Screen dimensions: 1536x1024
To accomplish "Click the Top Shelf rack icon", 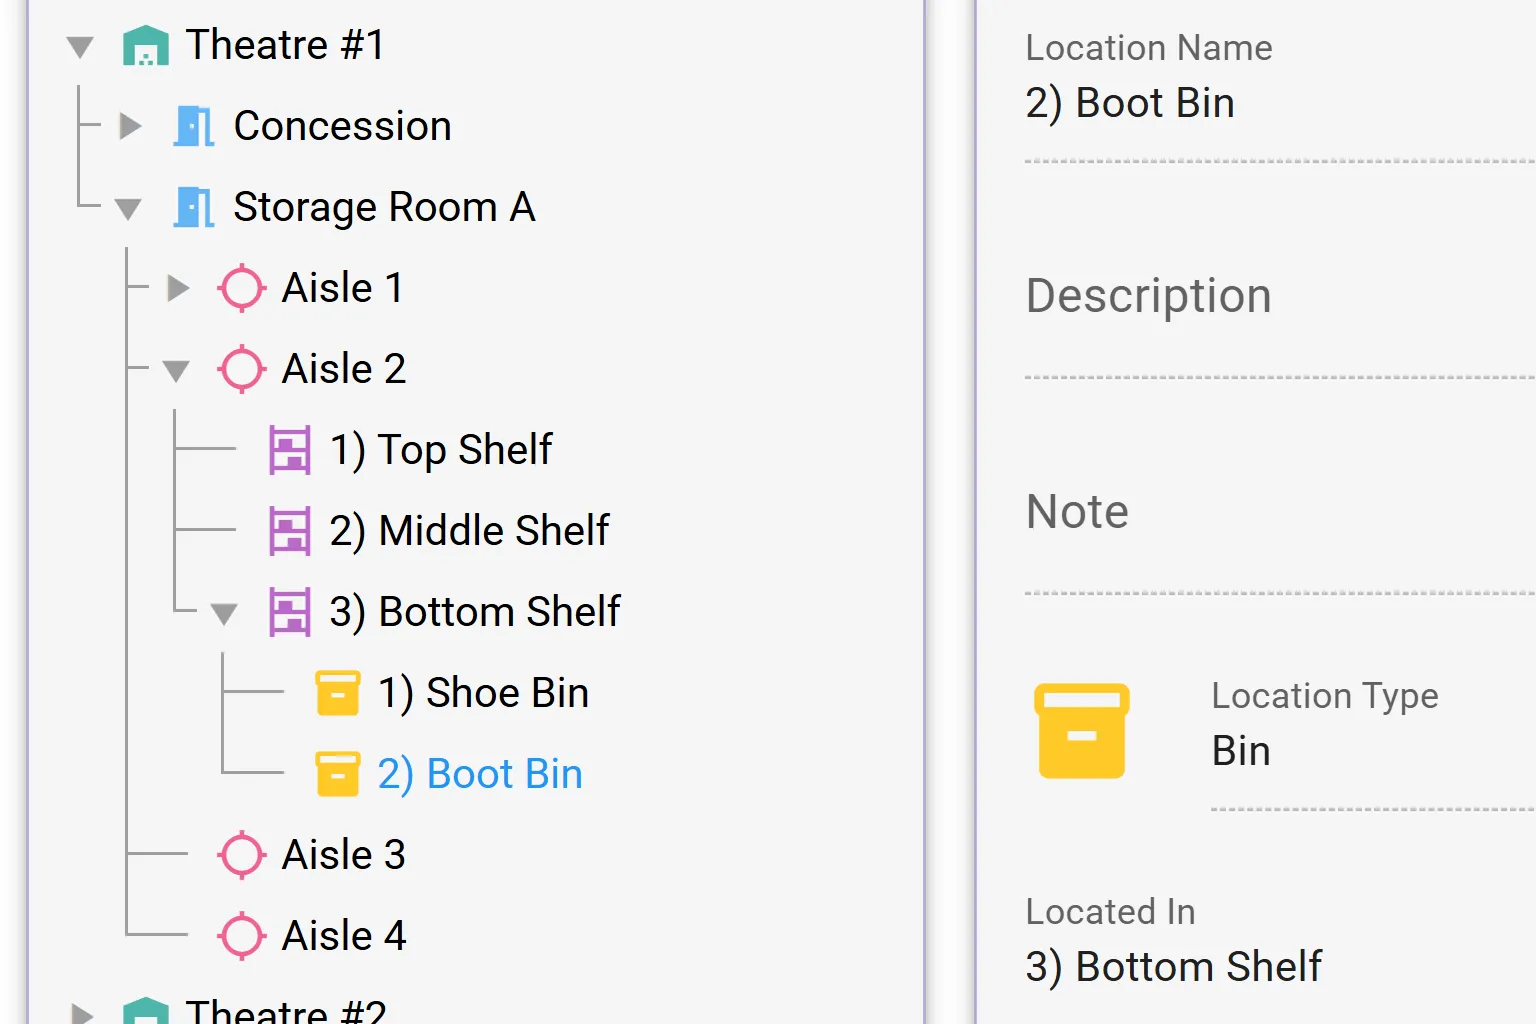I will [x=289, y=450].
